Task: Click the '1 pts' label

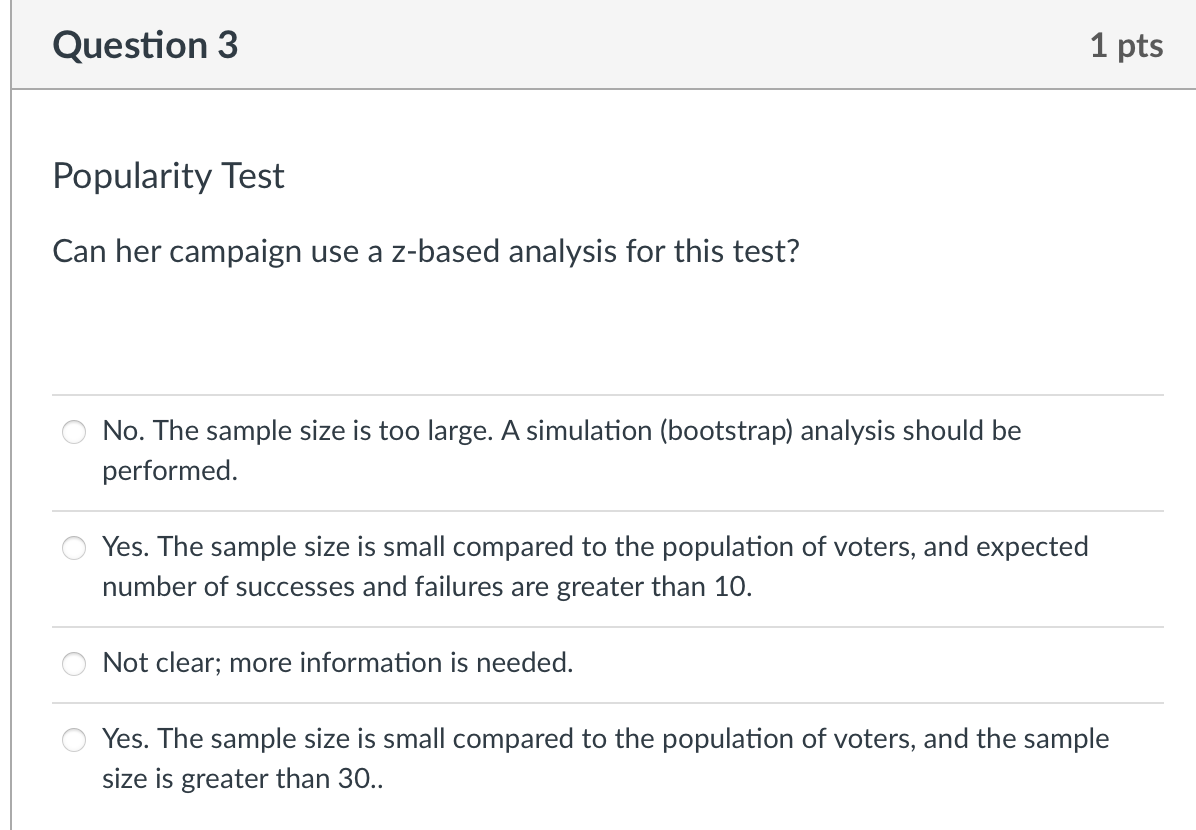Action: (x=1128, y=44)
